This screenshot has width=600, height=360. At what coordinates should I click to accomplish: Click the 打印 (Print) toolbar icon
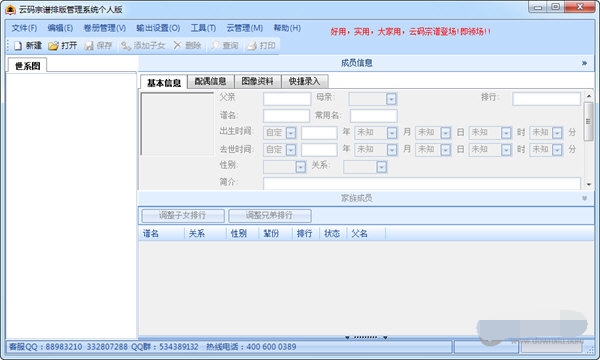click(x=252, y=46)
